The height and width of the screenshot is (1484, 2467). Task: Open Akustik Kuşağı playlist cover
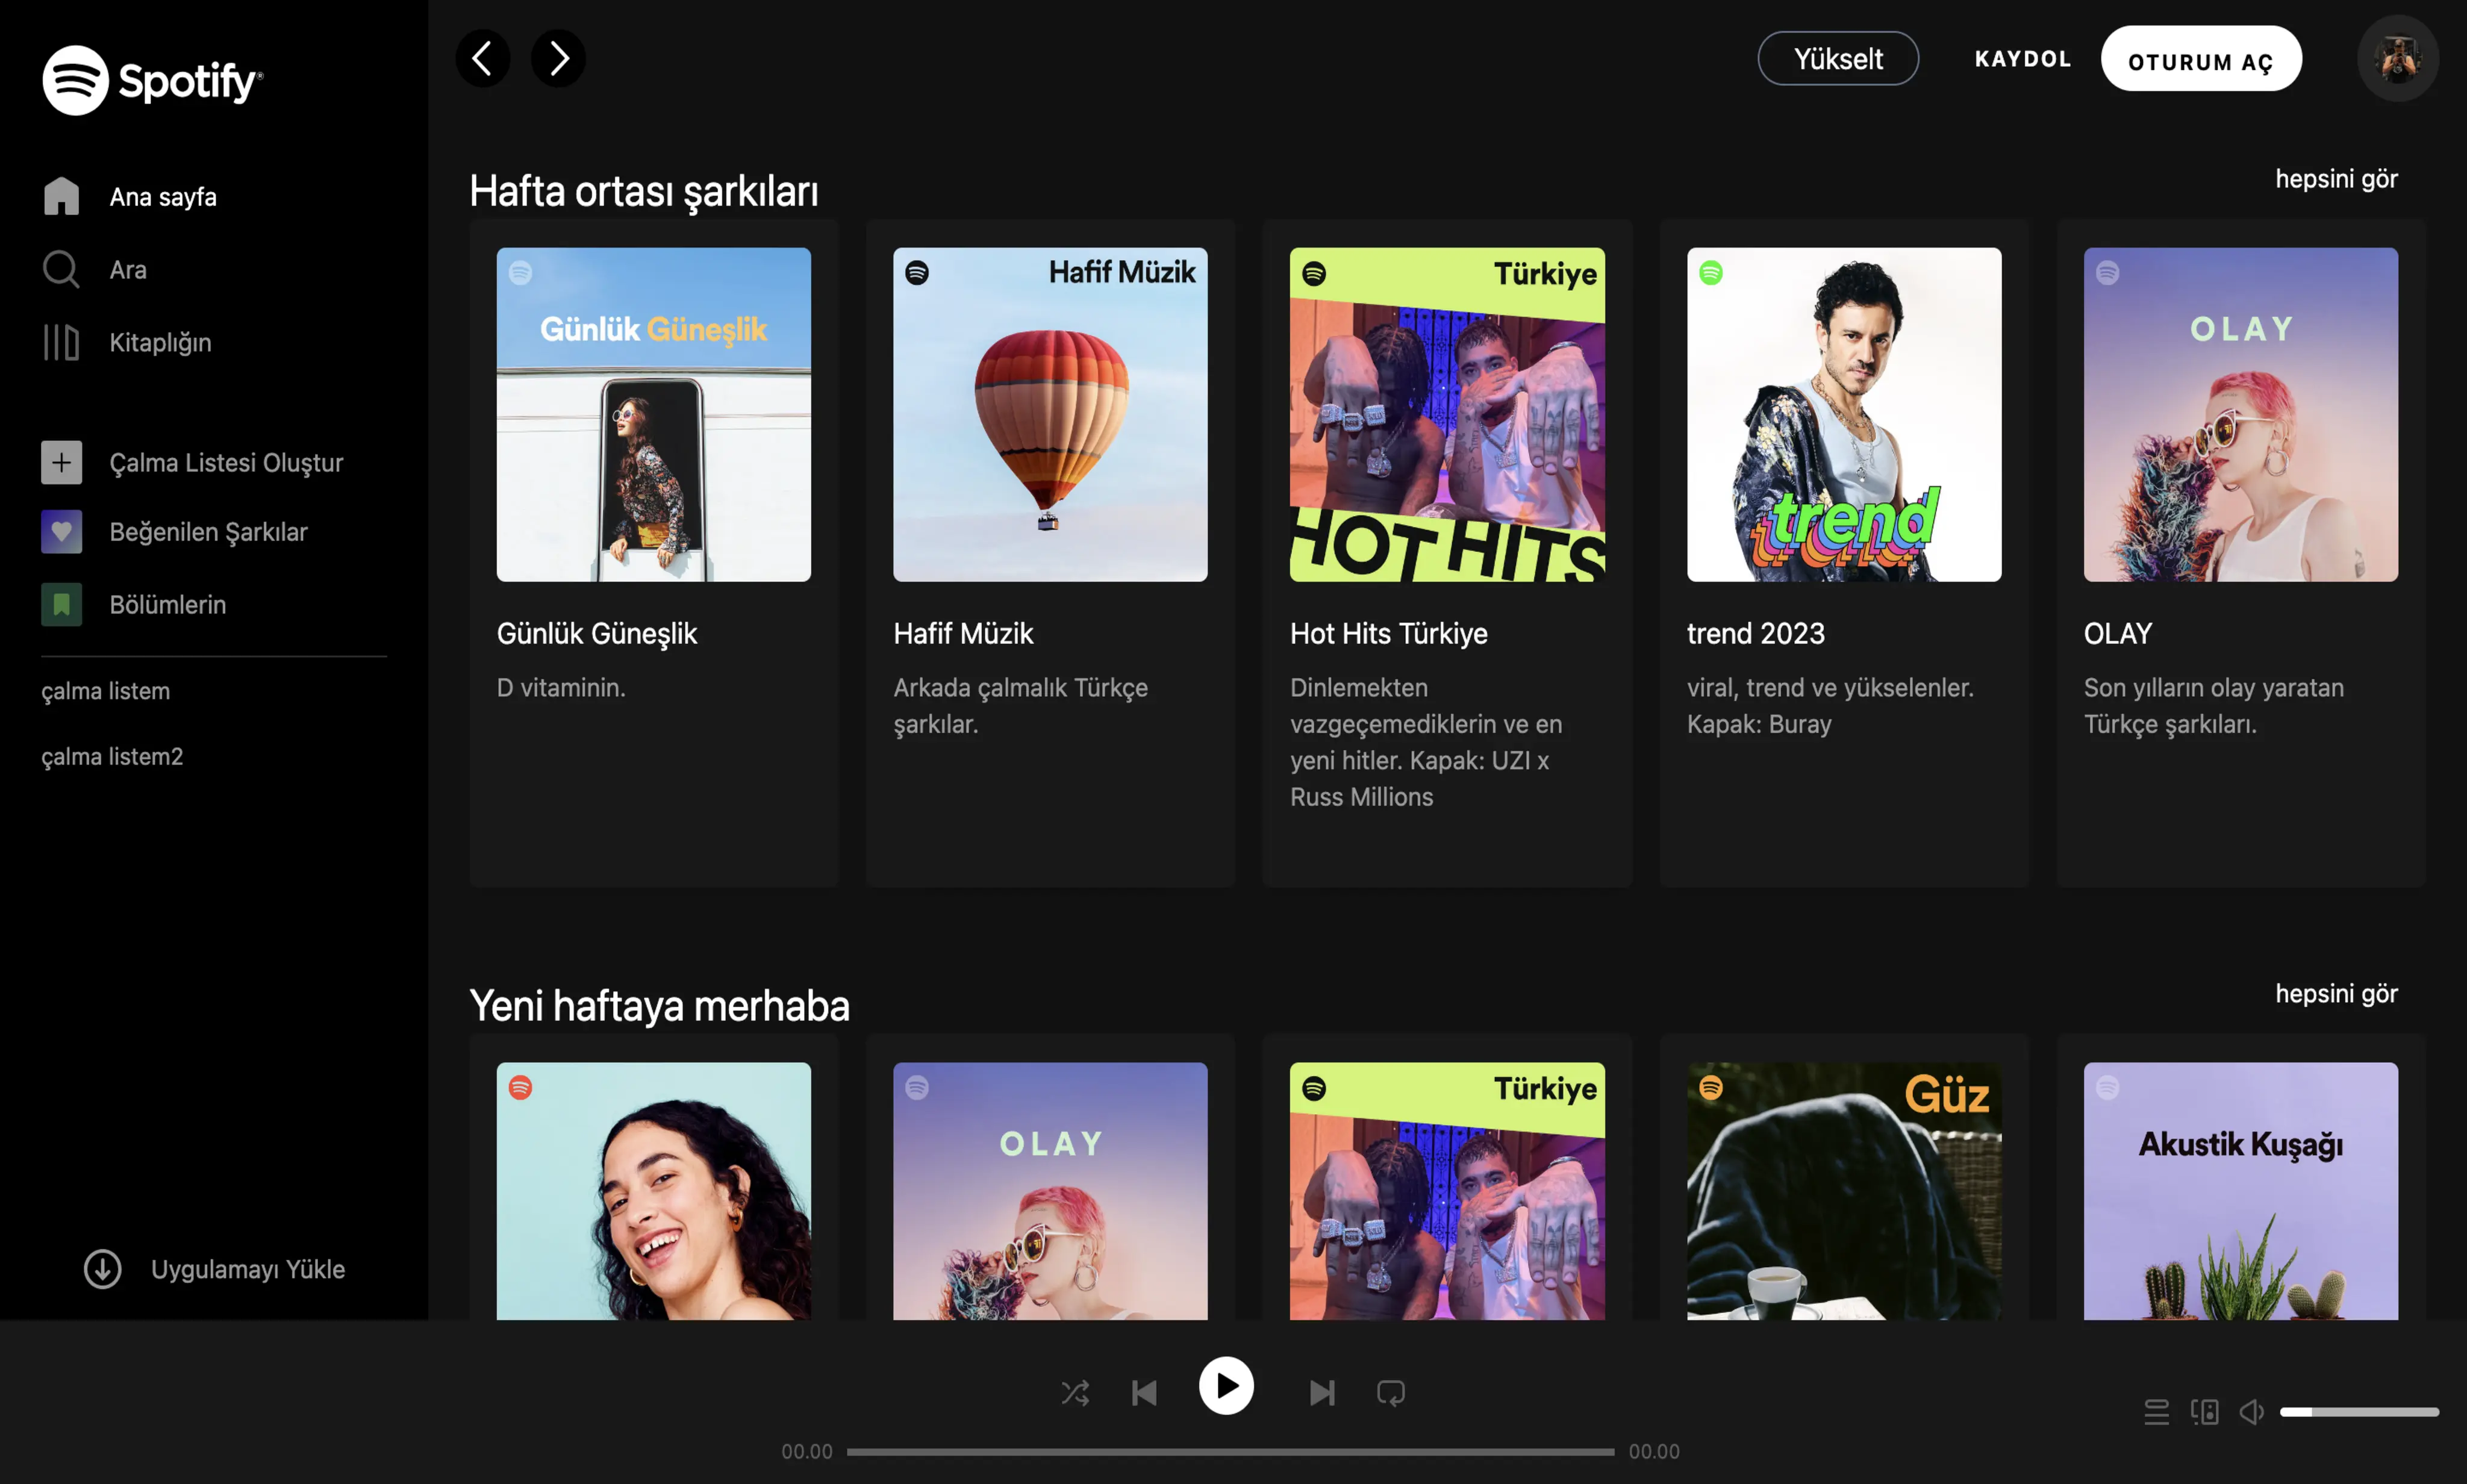[2240, 1190]
